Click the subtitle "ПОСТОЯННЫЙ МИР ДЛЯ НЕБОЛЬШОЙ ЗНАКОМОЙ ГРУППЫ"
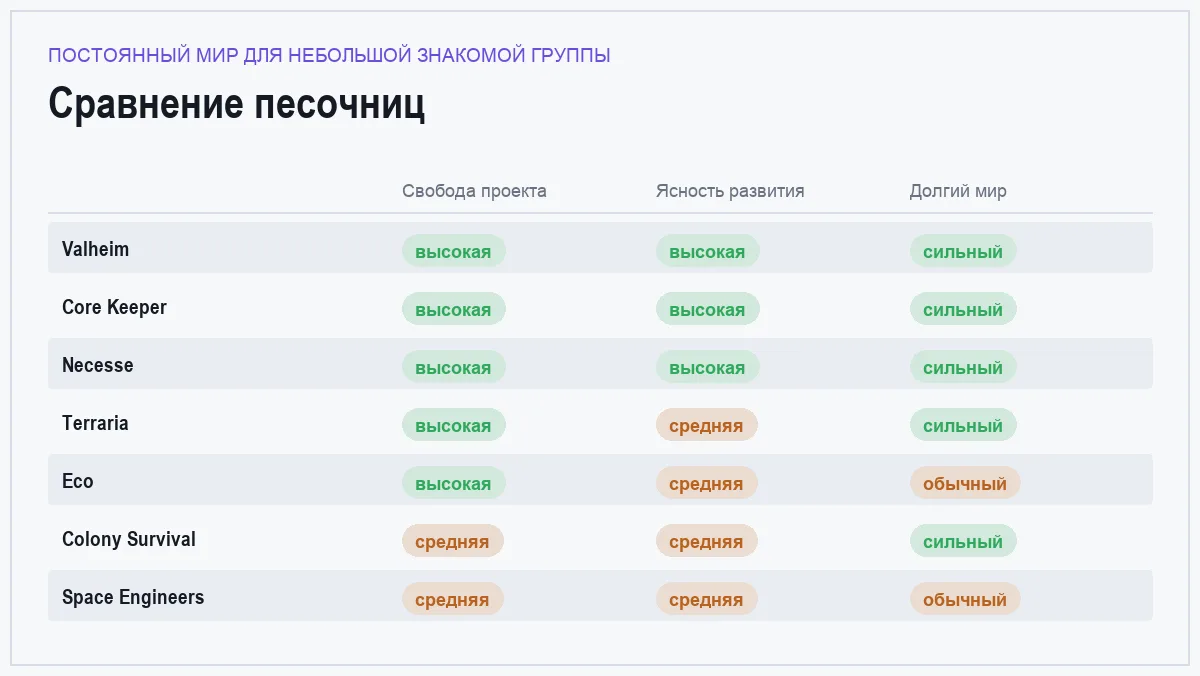Viewport: 1200px width, 676px height. (329, 55)
